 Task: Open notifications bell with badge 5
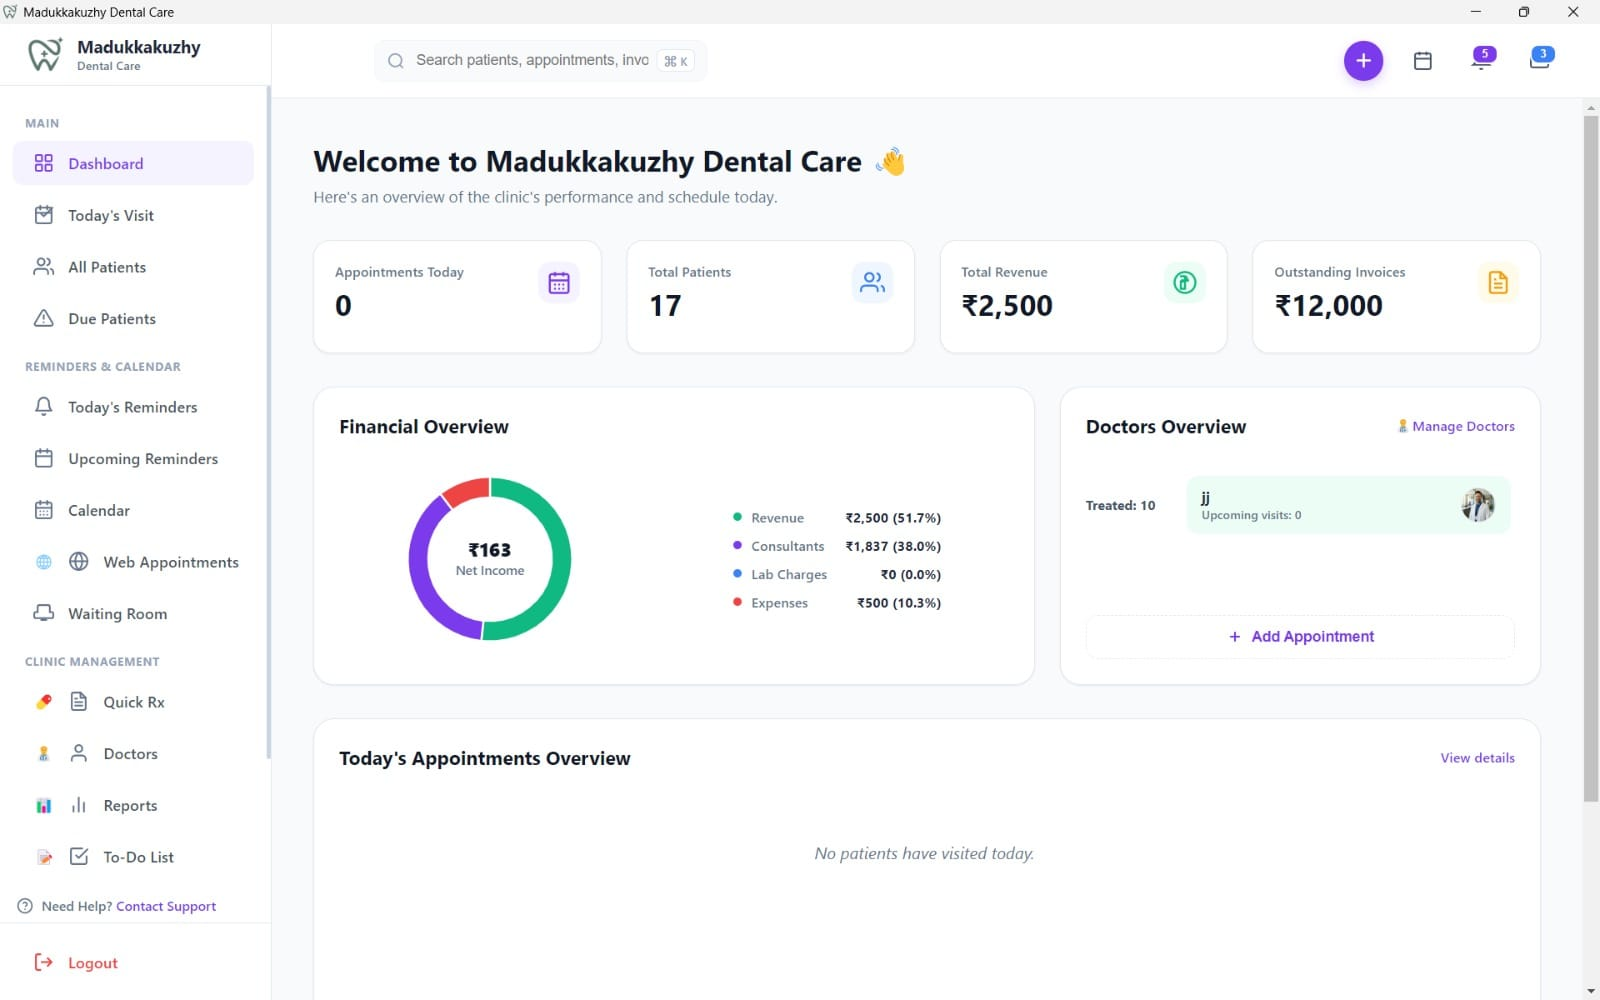[x=1482, y=59]
